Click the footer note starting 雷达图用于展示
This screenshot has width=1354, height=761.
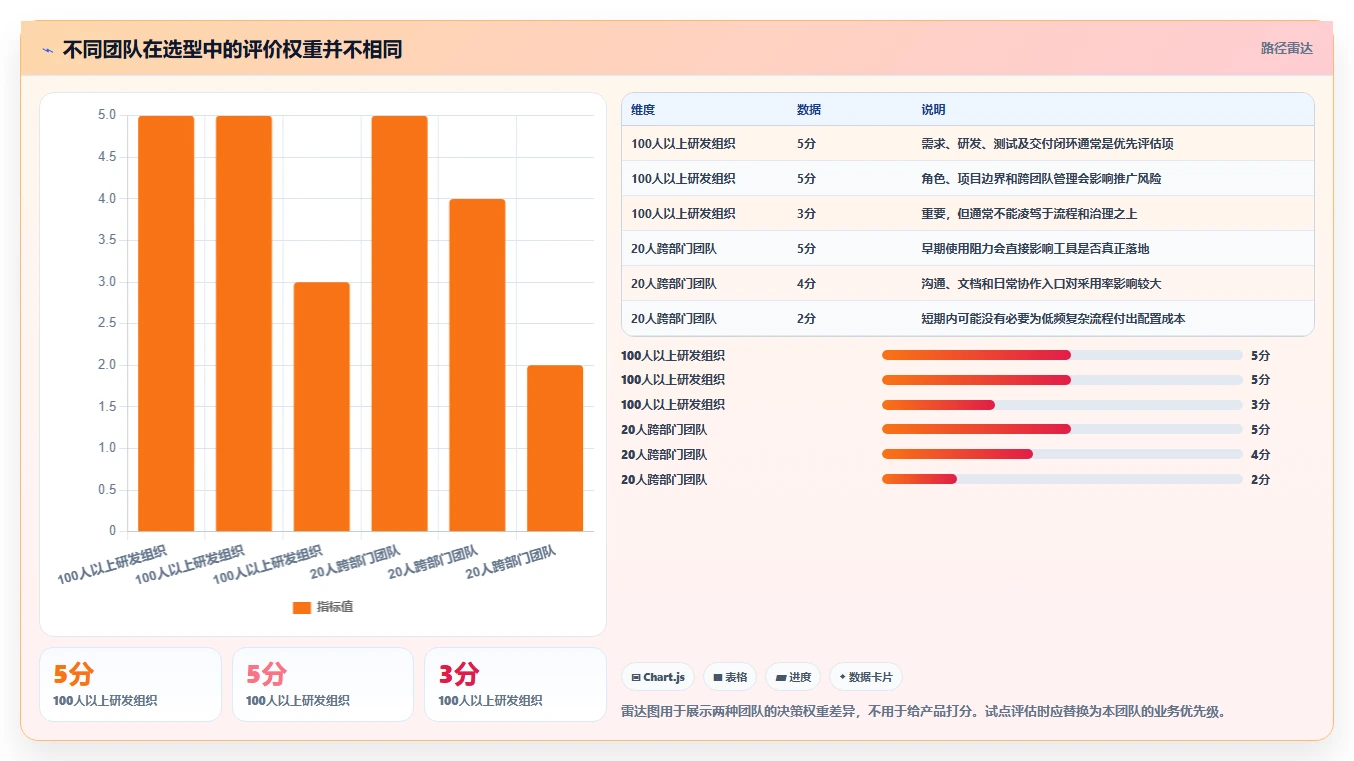[x=923, y=712]
